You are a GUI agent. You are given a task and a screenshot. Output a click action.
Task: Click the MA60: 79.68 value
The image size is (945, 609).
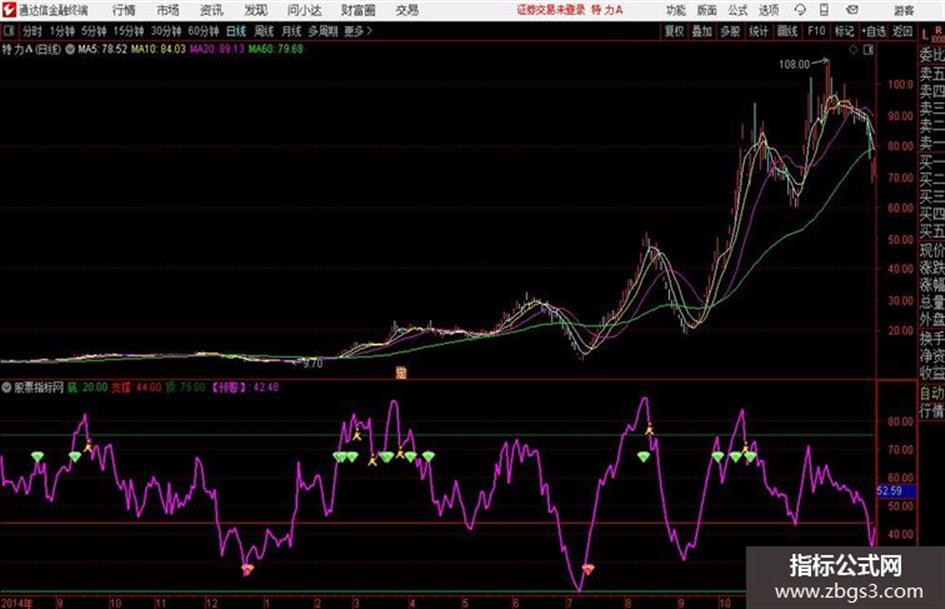tap(275, 49)
